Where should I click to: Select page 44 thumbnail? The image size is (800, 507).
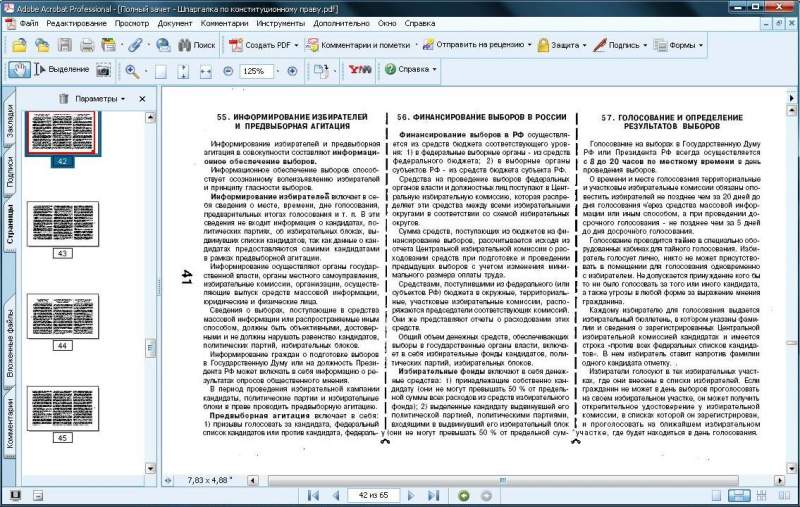click(63, 317)
